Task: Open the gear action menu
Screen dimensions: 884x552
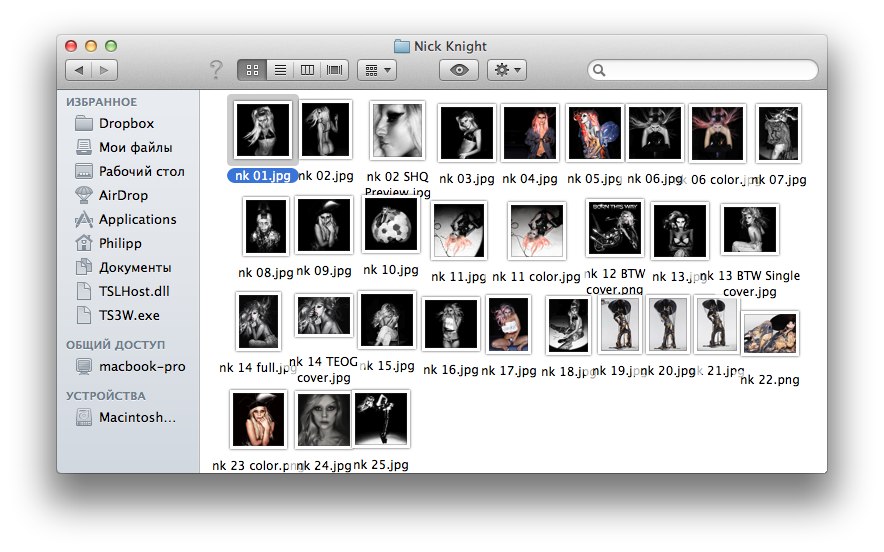Action: point(507,70)
